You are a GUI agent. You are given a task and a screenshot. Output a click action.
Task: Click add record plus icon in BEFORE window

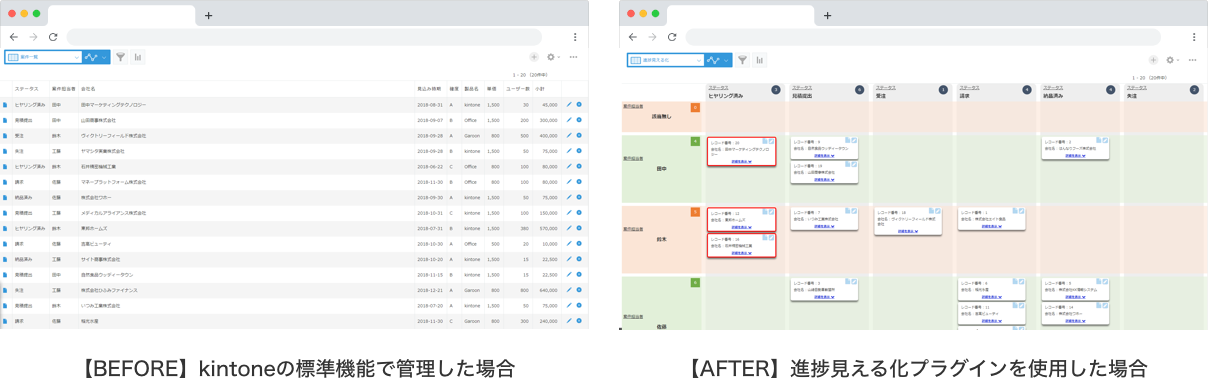click(x=534, y=58)
